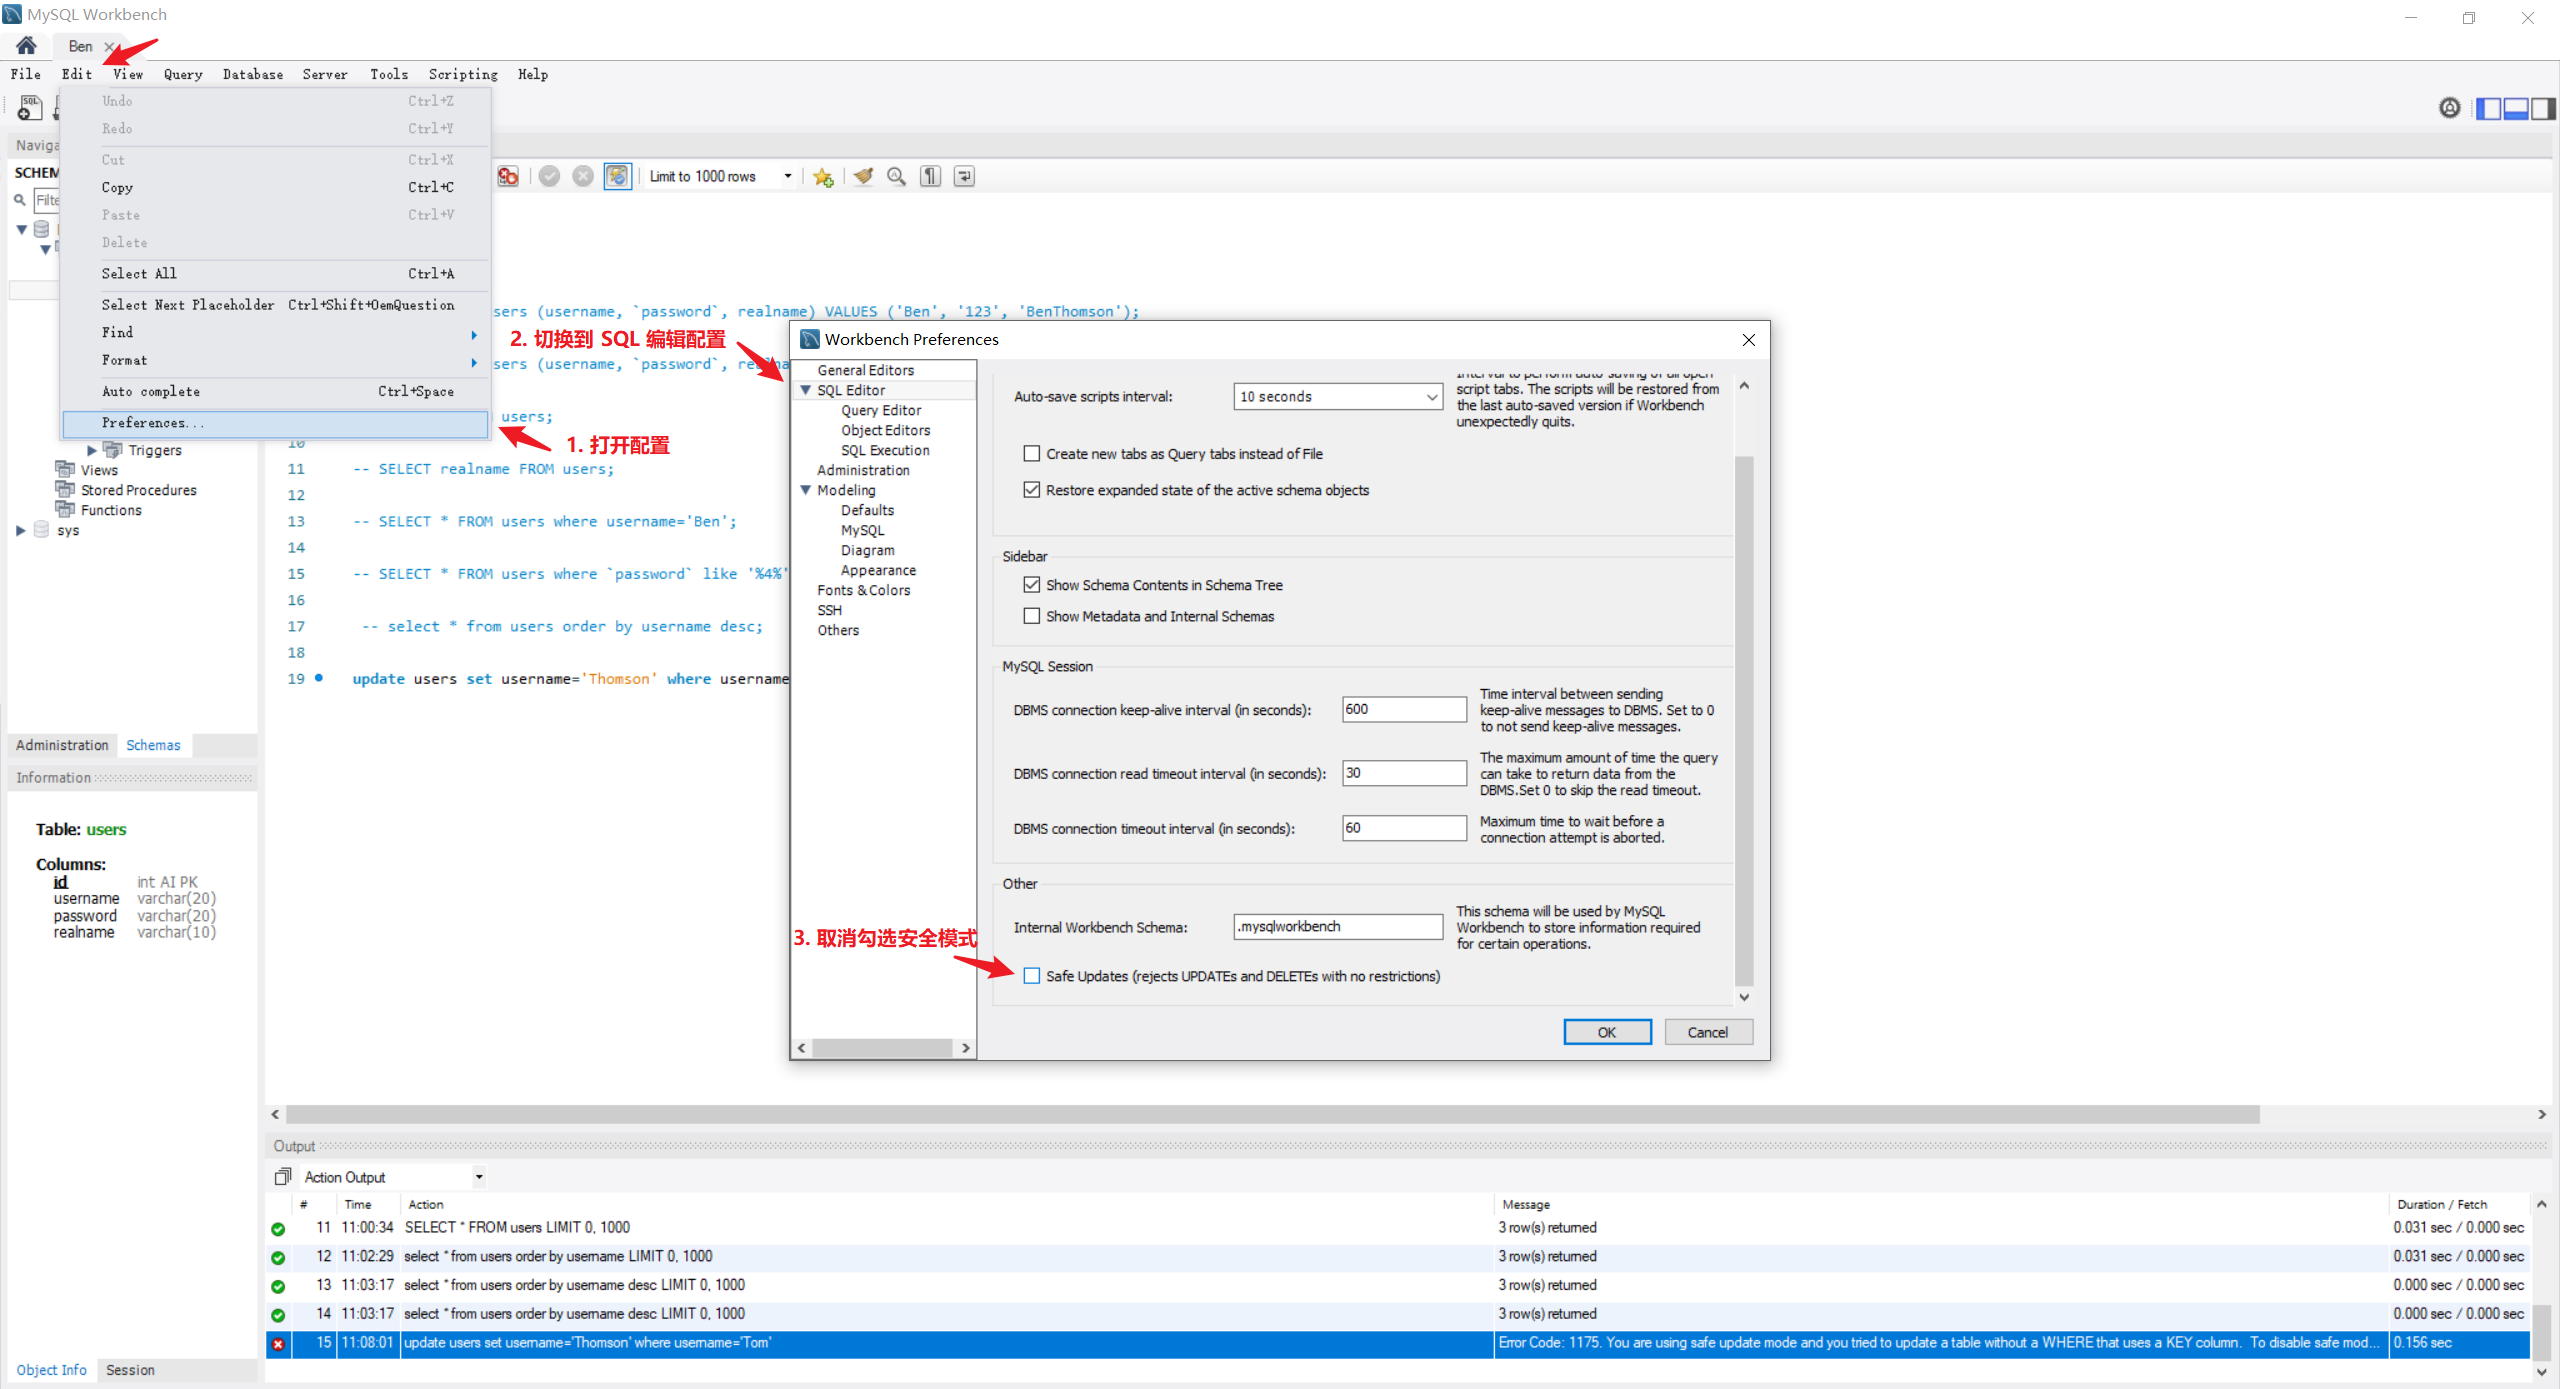Click the commit transaction checkmark icon

coord(549,176)
